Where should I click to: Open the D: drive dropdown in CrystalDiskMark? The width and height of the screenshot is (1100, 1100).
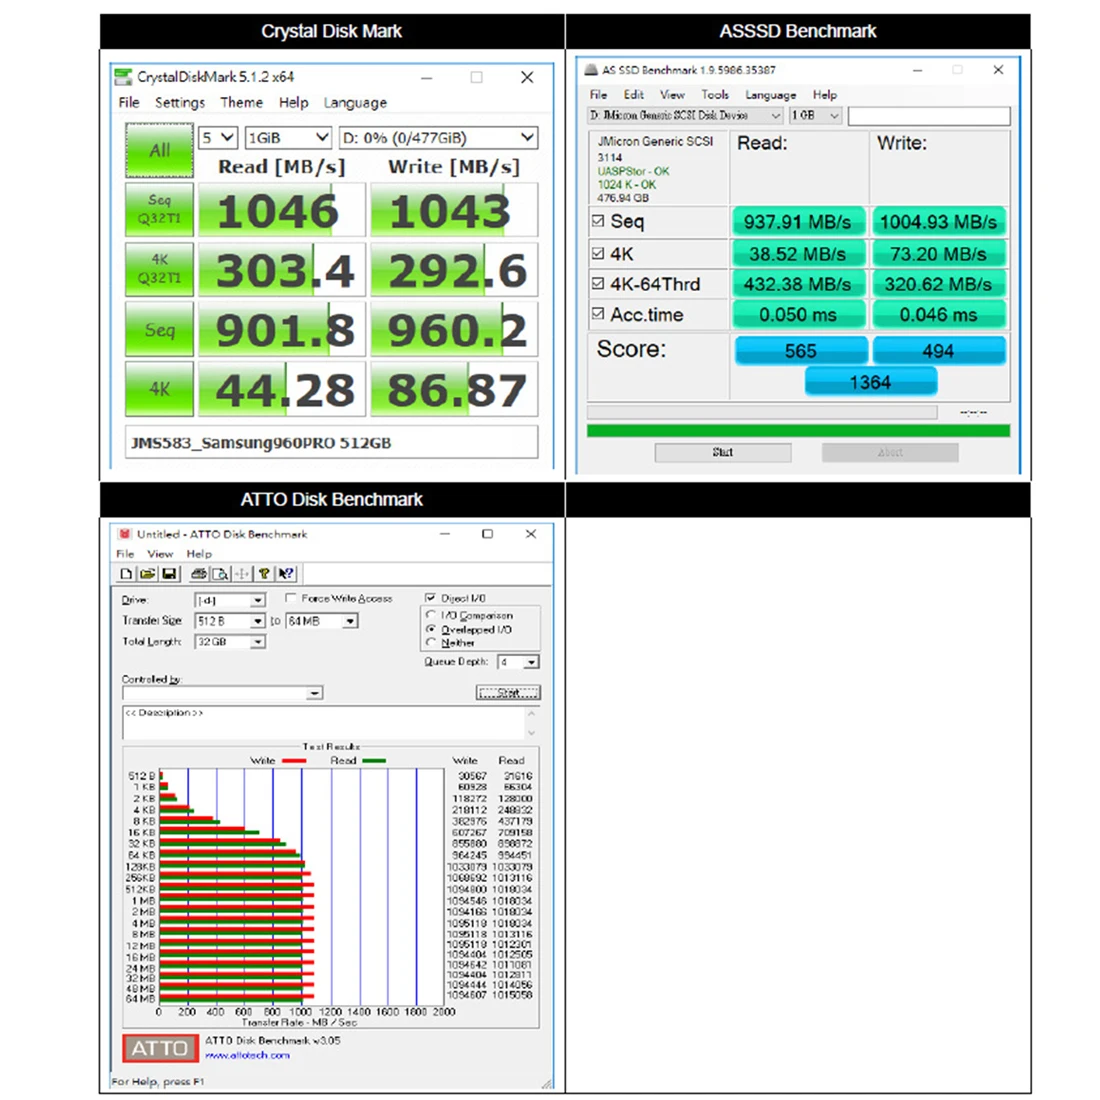point(438,138)
